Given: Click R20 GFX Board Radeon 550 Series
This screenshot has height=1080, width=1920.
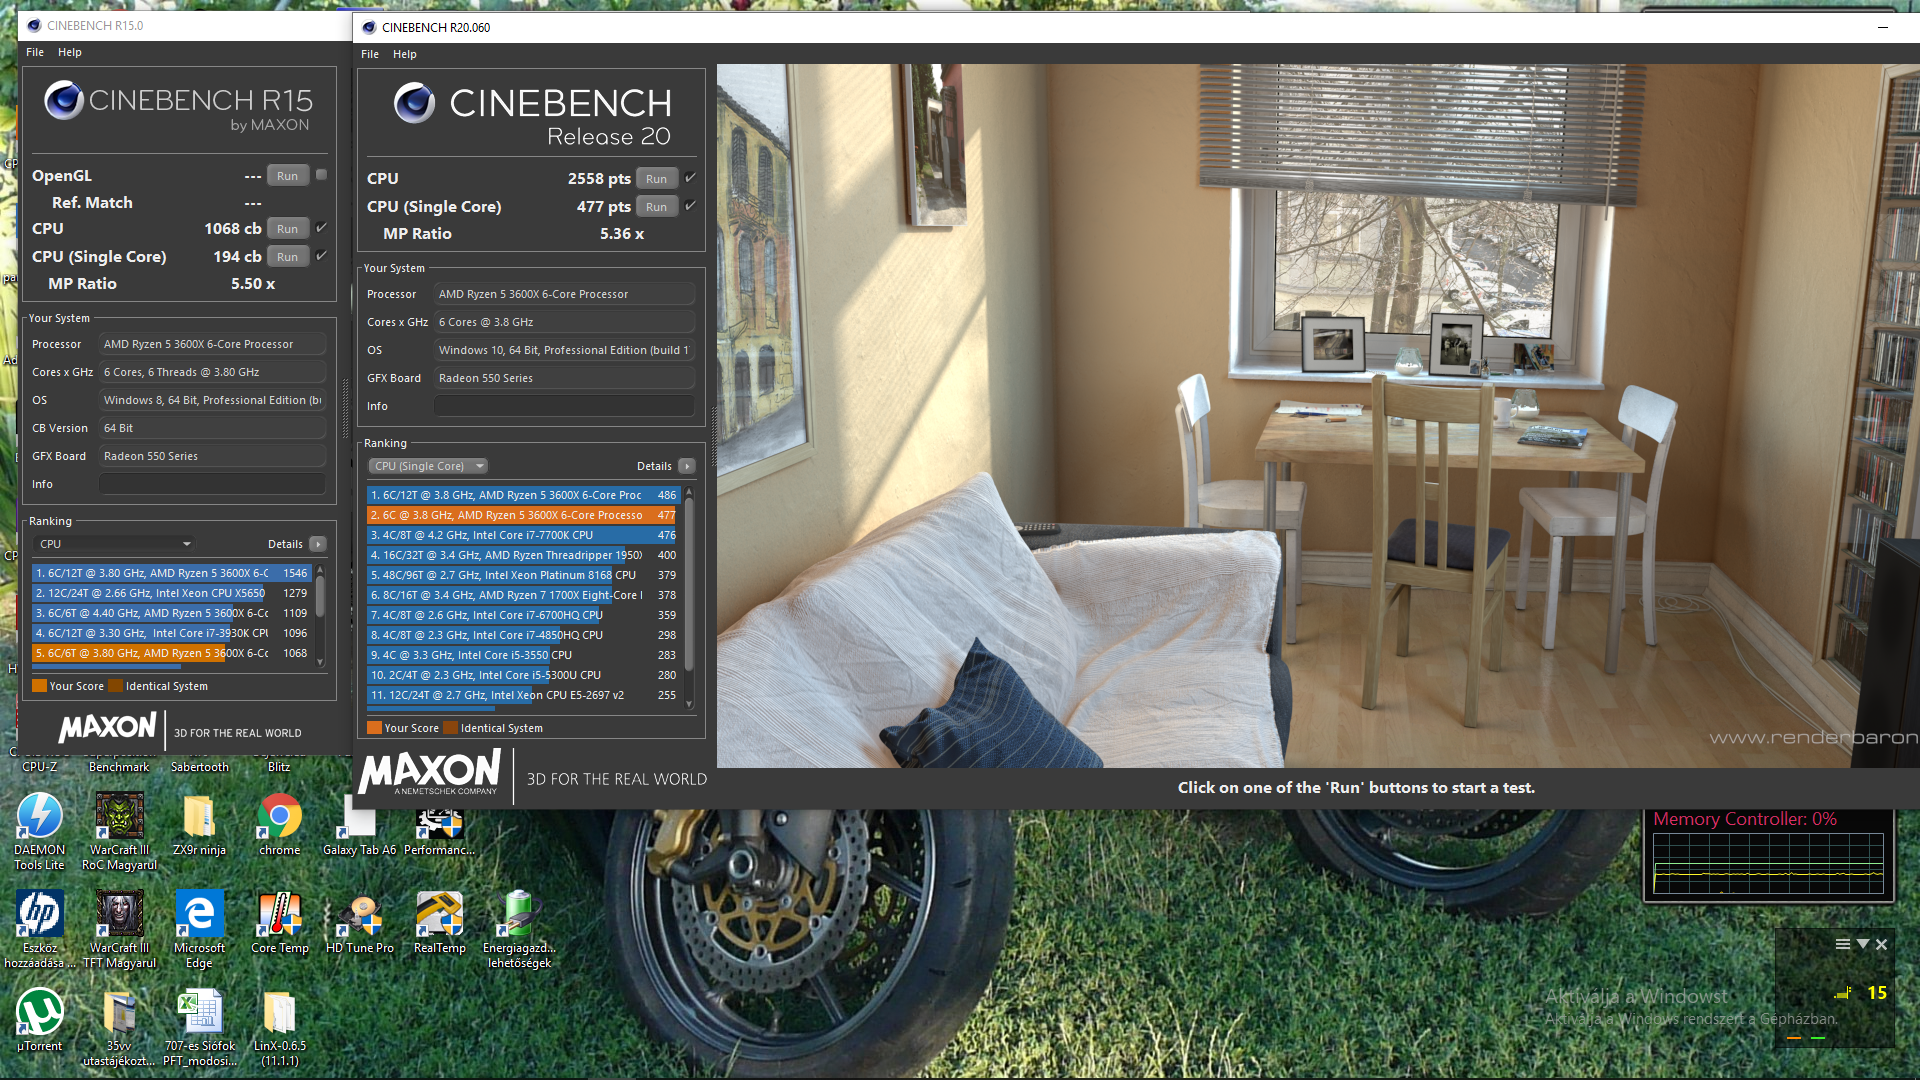Looking at the screenshot, I should coord(564,378).
